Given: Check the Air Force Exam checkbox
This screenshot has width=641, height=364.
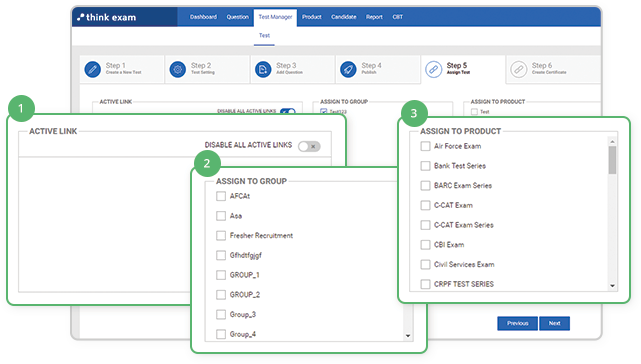Looking at the screenshot, I should click(425, 146).
